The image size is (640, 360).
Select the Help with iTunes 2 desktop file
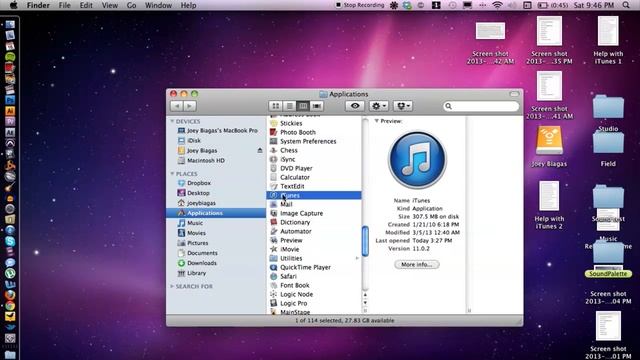549,206
